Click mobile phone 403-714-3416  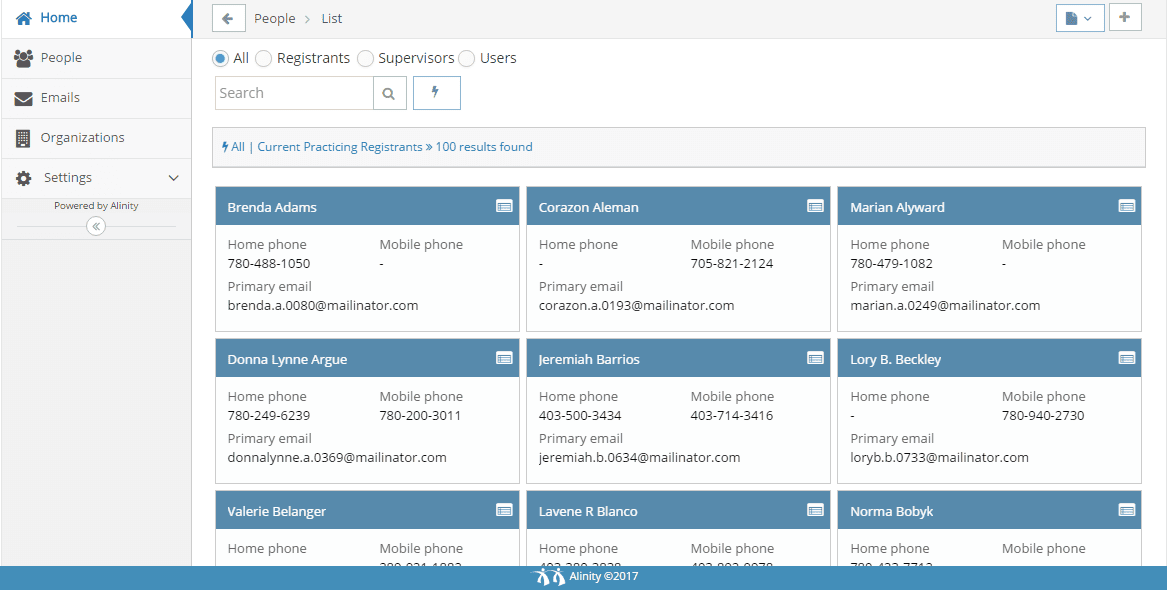732,415
